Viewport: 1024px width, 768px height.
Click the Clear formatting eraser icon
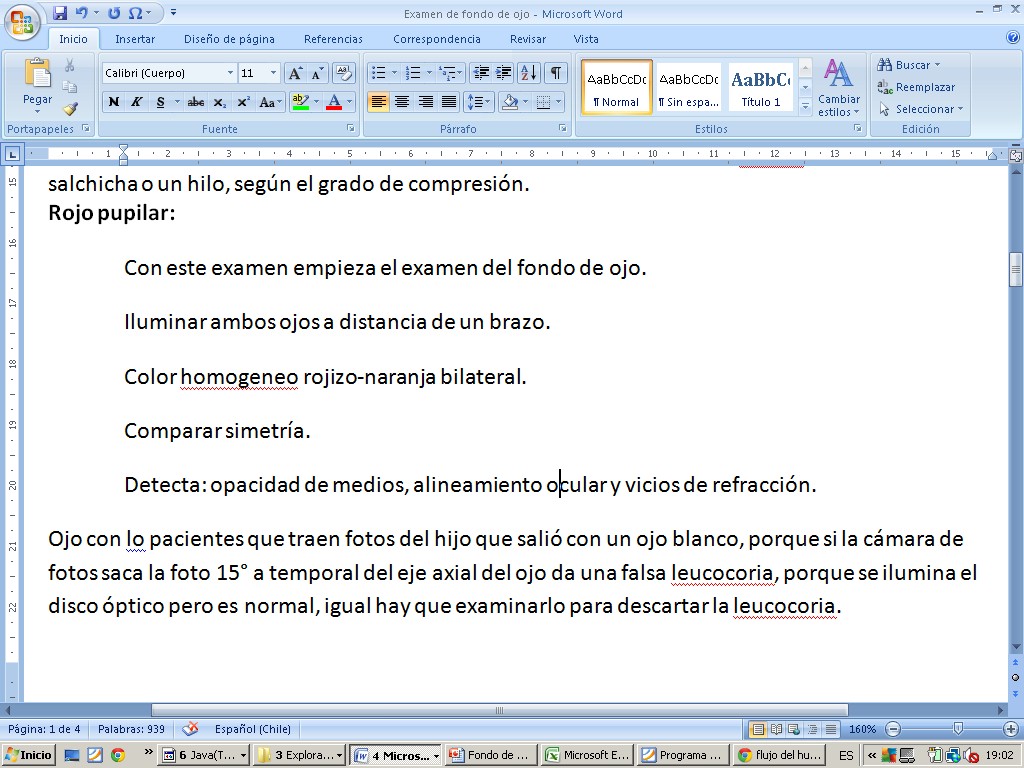click(343, 73)
